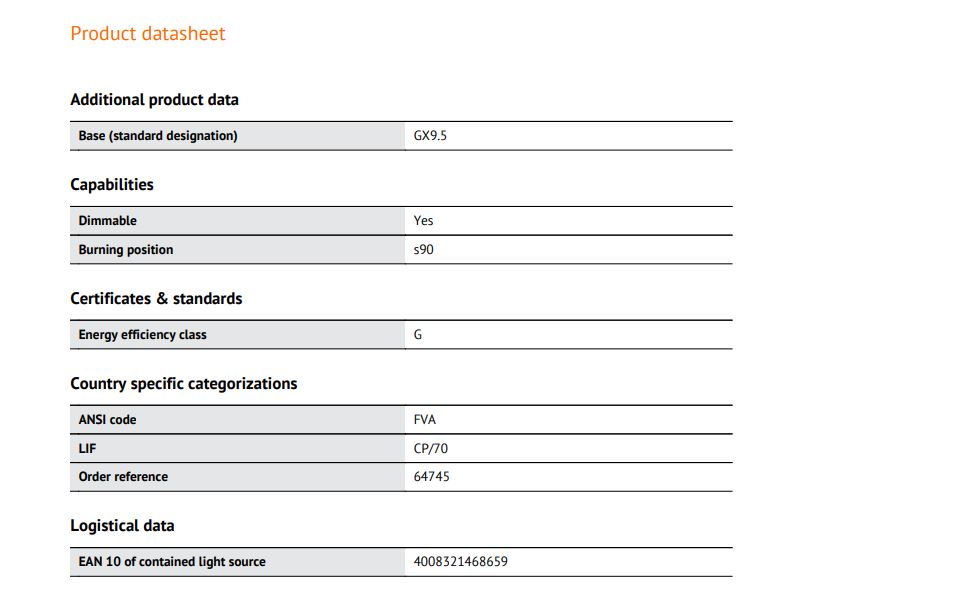The height and width of the screenshot is (599, 967).
Task: Click the Order reference label
Action: pos(123,477)
